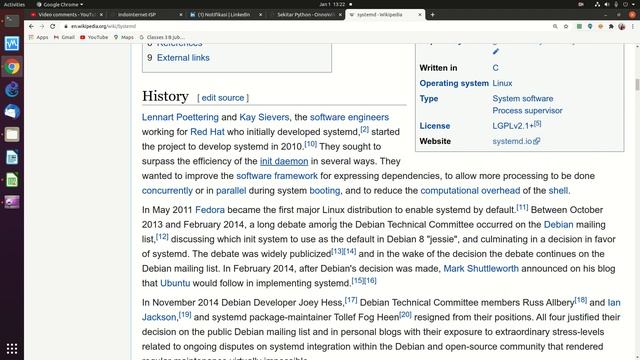
Task: Show all applications grid
Action: 12,348
